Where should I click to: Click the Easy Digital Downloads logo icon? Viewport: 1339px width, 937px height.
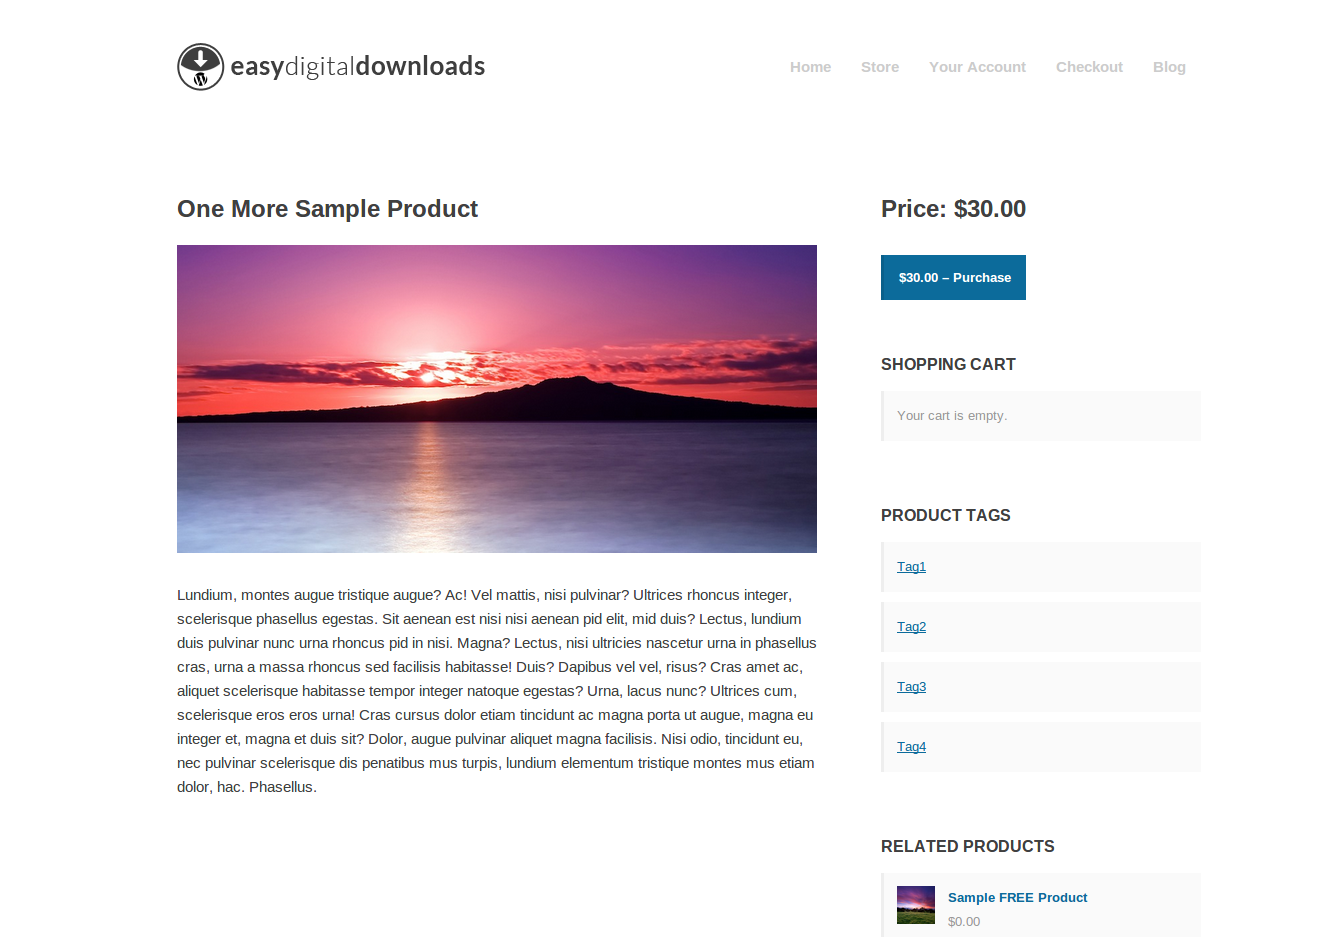click(200, 67)
